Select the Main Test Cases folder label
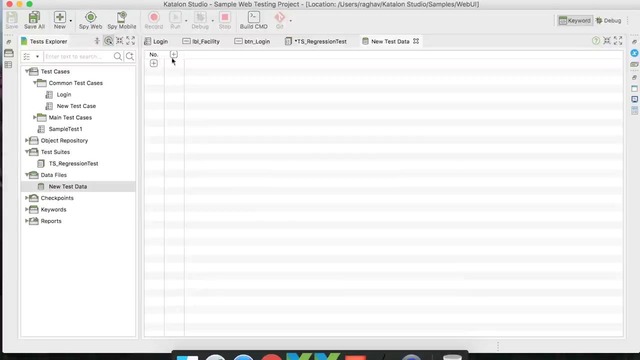The width and height of the screenshot is (640, 360). click(x=70, y=118)
